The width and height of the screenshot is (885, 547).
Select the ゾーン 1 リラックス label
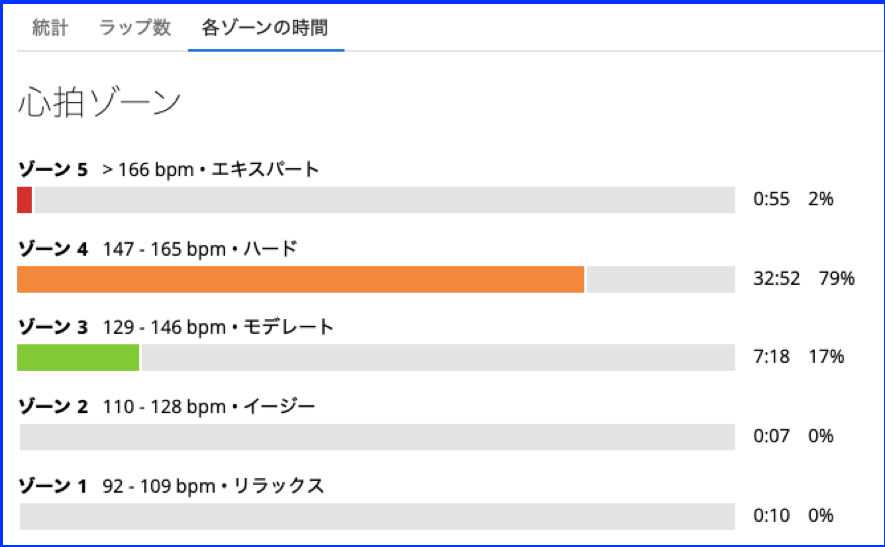click(x=171, y=486)
